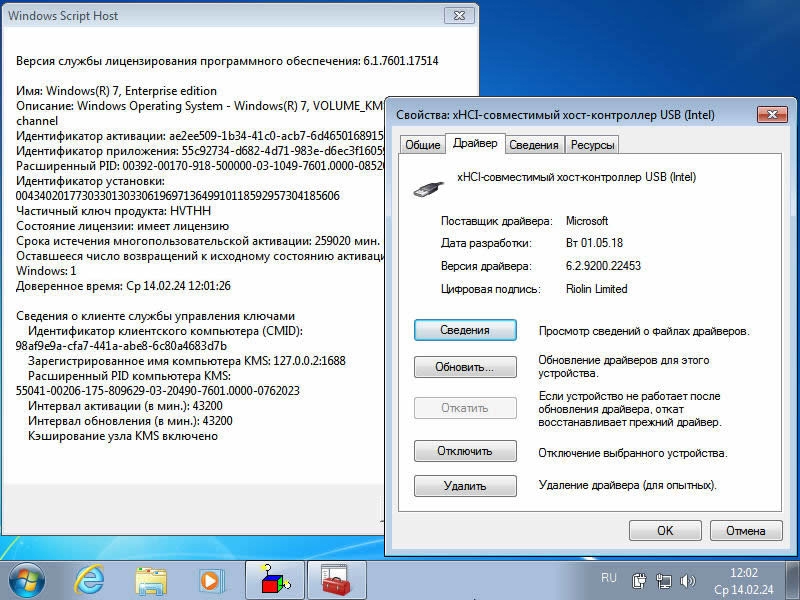Click the Сведения driver details button
The width and height of the screenshot is (800, 600).
click(465, 330)
